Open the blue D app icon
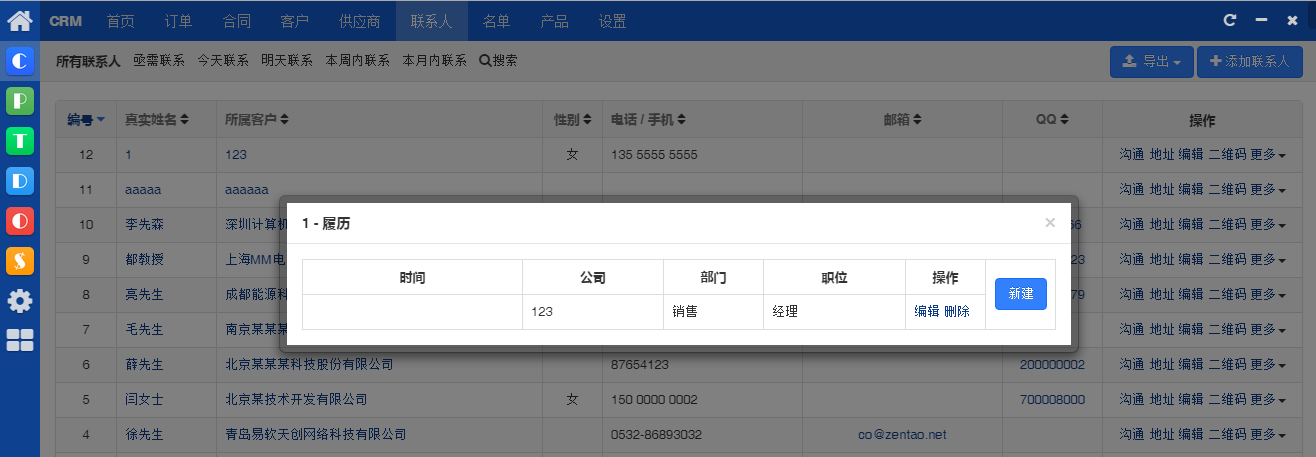1316x457 pixels. pos(20,181)
